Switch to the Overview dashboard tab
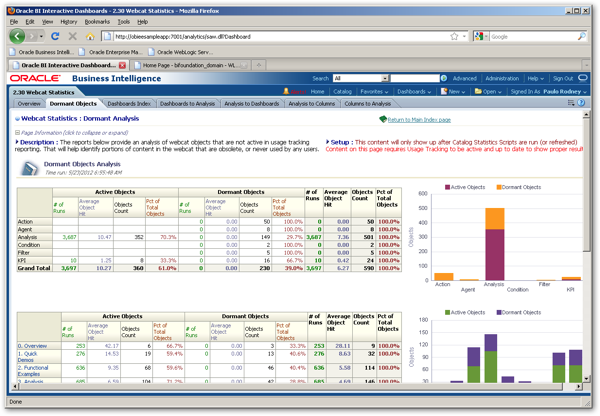 coord(29,104)
